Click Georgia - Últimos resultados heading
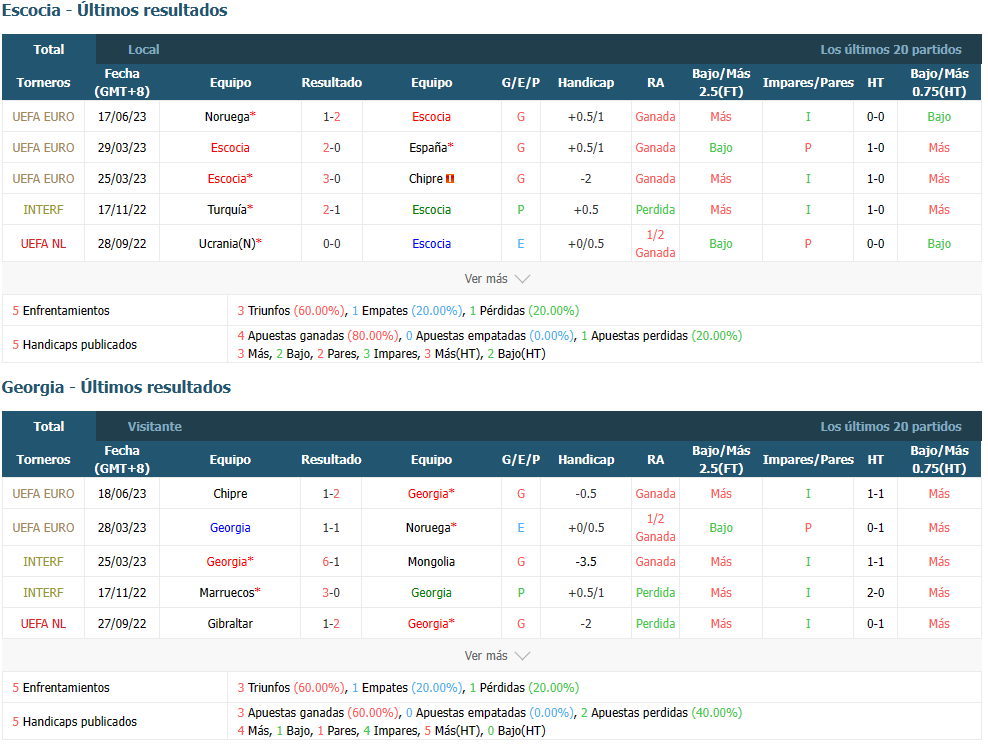 tap(117, 387)
